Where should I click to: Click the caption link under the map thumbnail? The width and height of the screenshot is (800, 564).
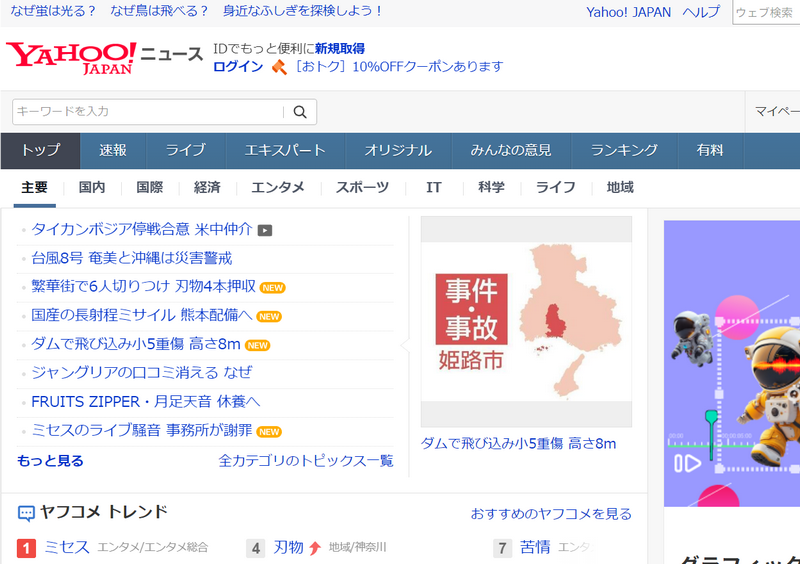point(518,444)
